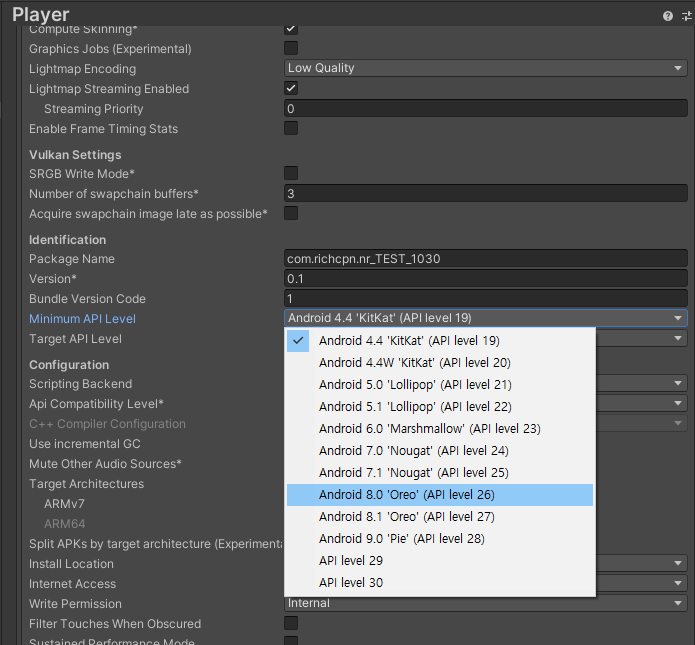695x645 pixels.
Task: Toggle SRGB Write Mode checkbox
Action: click(x=291, y=173)
